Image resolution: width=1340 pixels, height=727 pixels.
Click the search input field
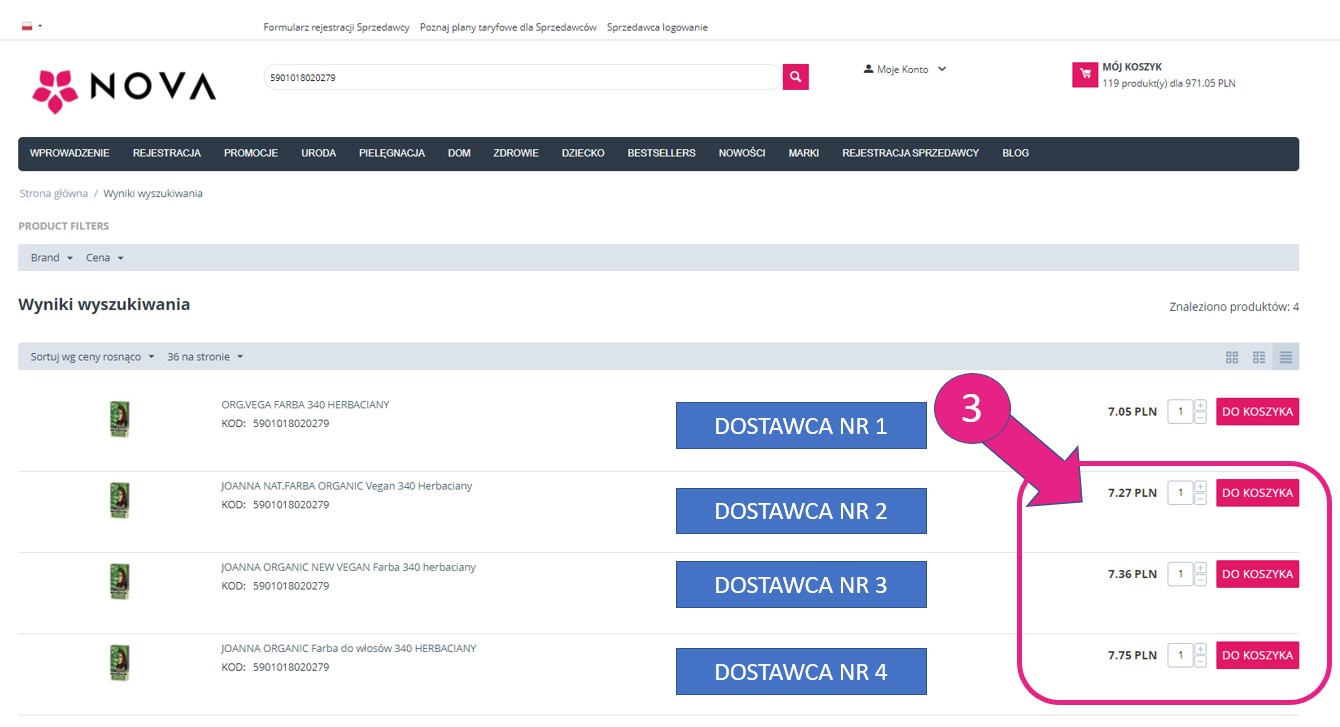[x=520, y=77]
